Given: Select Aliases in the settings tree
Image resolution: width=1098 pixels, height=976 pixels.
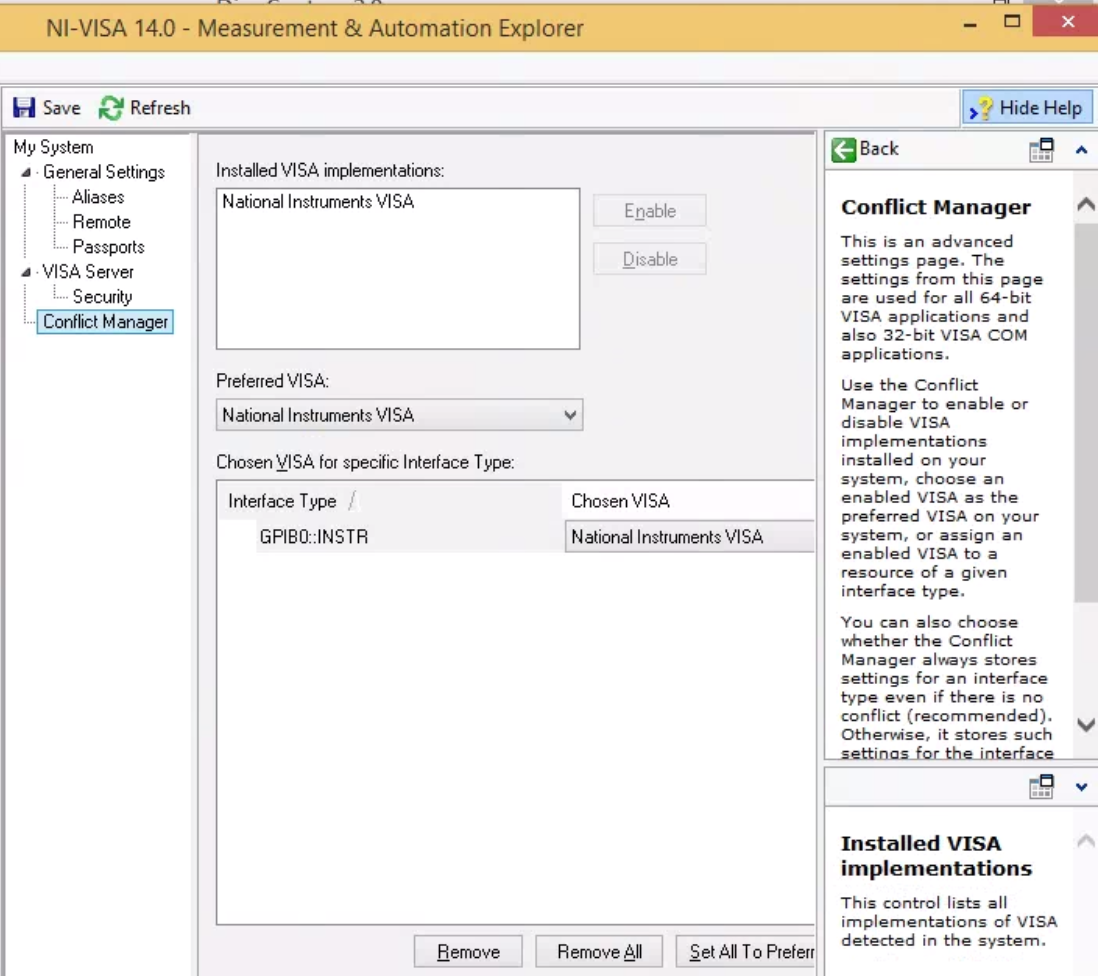Looking at the screenshot, I should 98,197.
